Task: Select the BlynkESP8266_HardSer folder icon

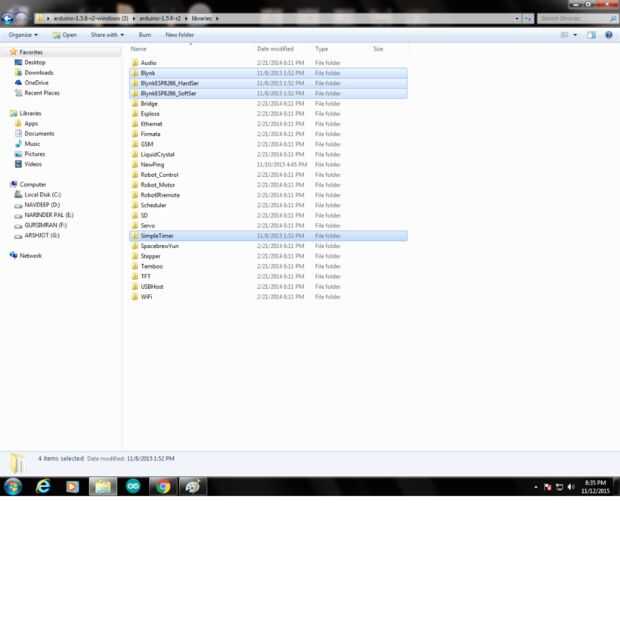Action: tap(135, 83)
